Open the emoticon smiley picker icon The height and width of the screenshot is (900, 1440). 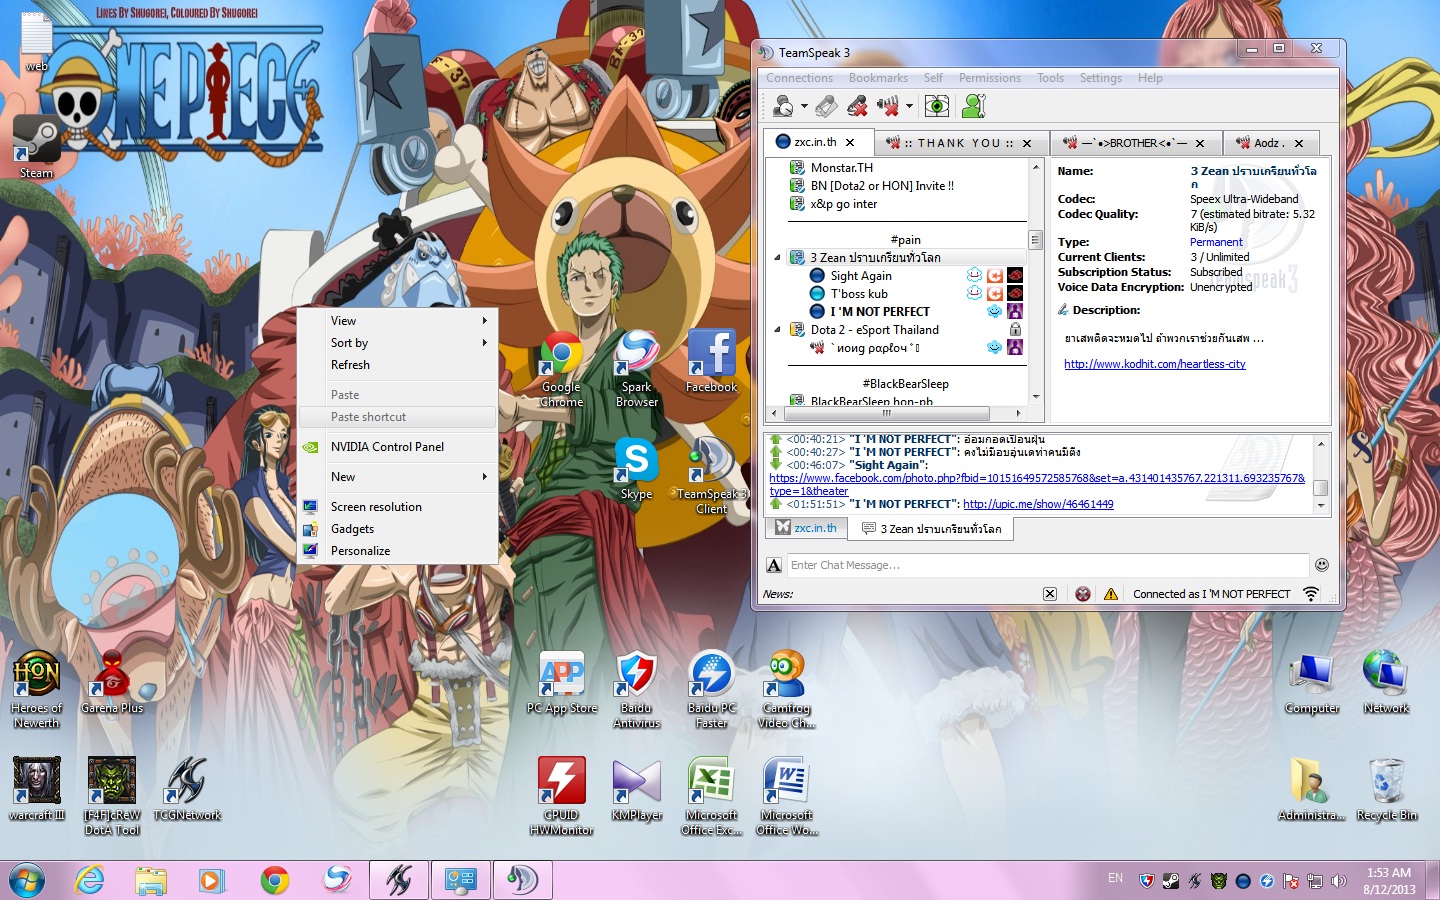coord(1322,565)
